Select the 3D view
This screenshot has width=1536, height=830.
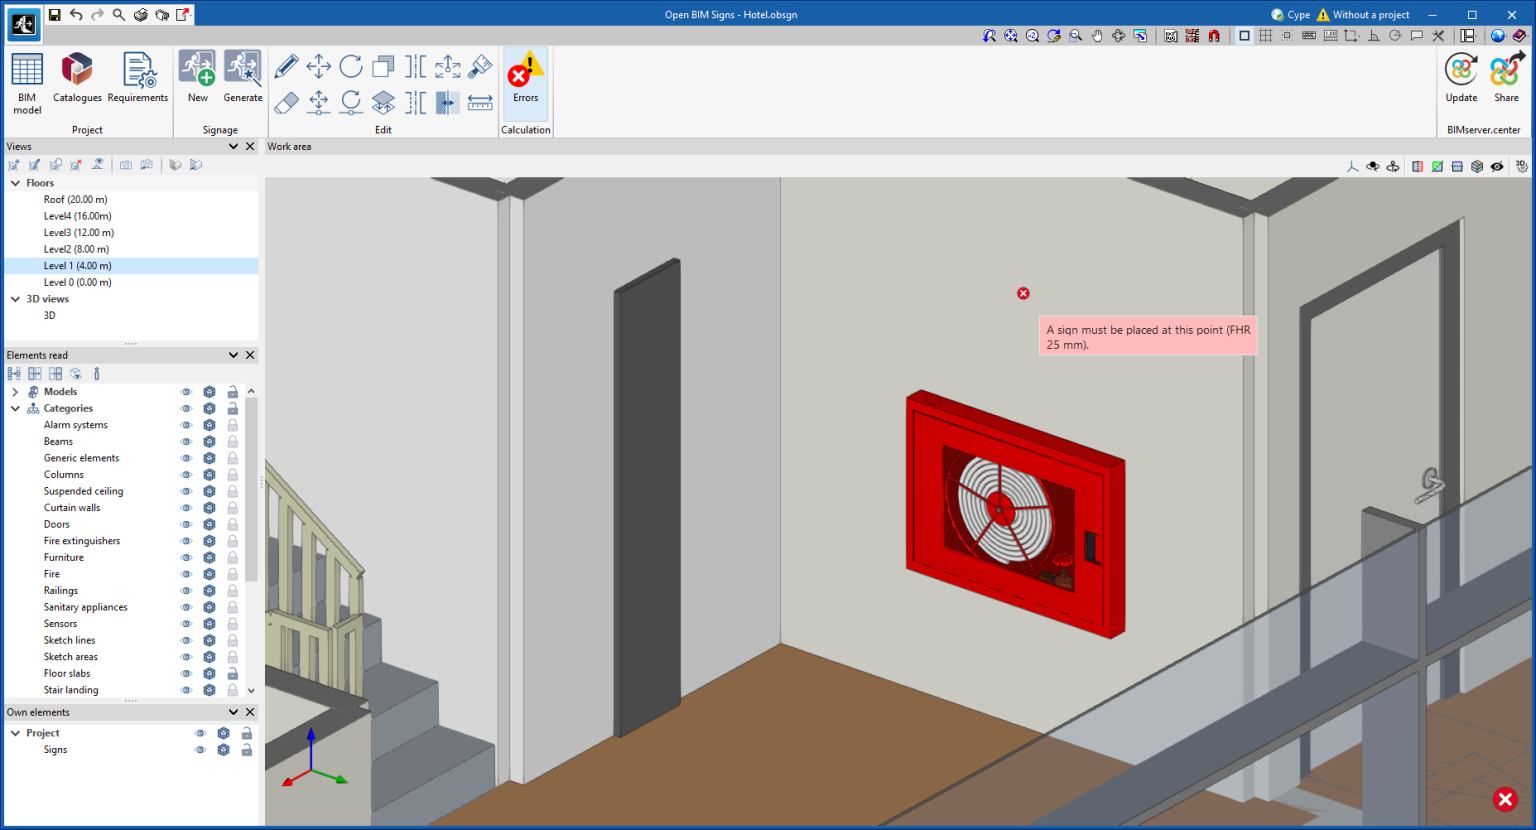[x=49, y=314]
